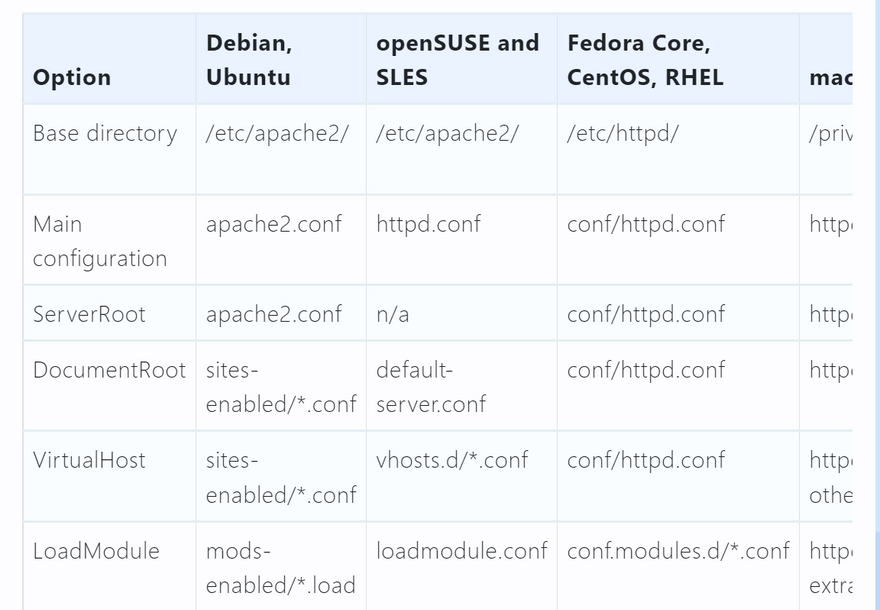This screenshot has width=880, height=610.
Task: Click the "Debian, Ubuntu" column header
Action: click(x=249, y=60)
